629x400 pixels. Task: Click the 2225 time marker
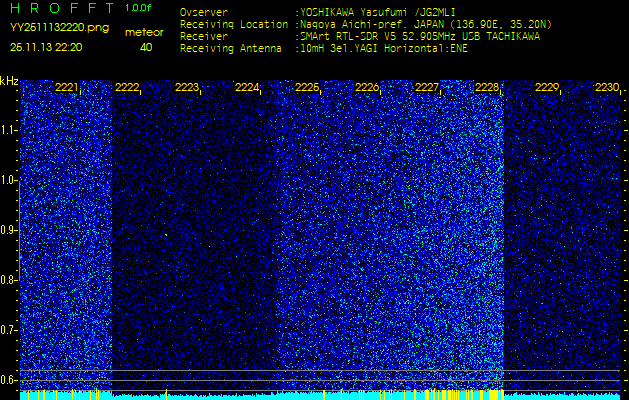tap(307, 87)
